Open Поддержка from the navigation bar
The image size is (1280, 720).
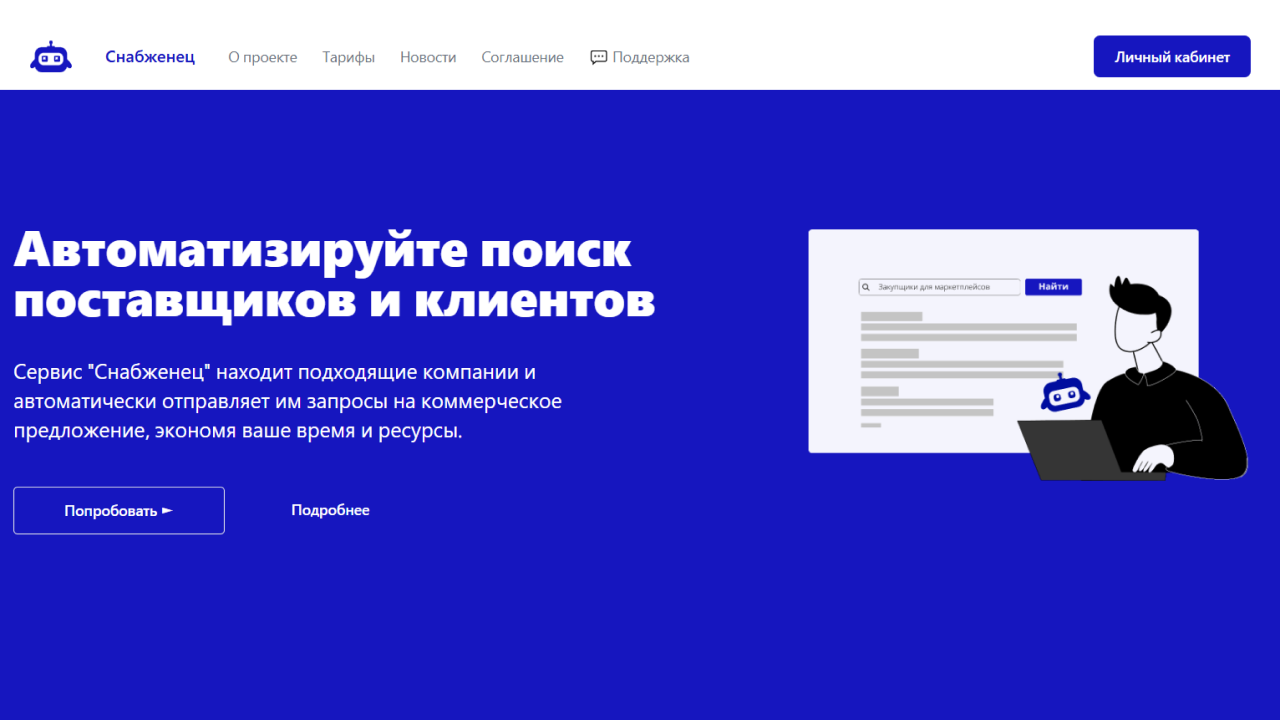650,57
